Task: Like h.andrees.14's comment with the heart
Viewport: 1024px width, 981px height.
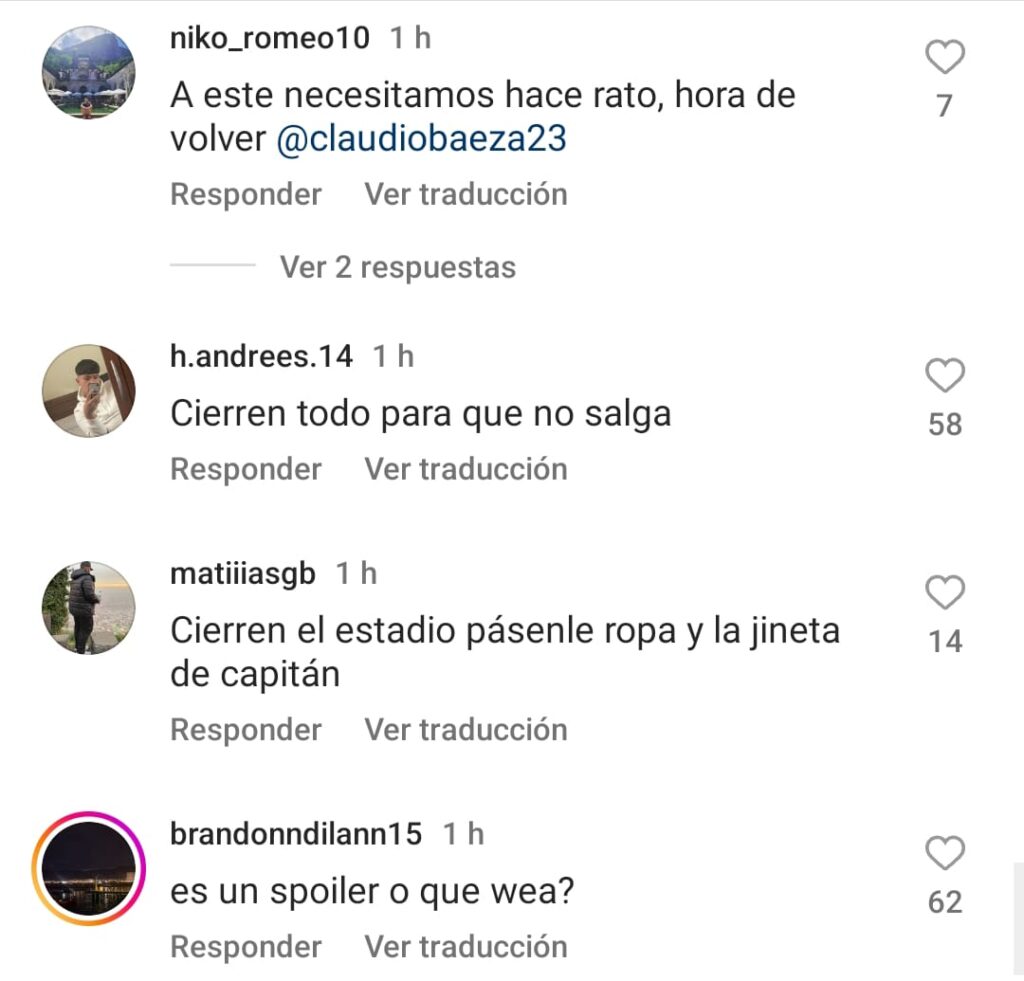Action: coord(945,376)
